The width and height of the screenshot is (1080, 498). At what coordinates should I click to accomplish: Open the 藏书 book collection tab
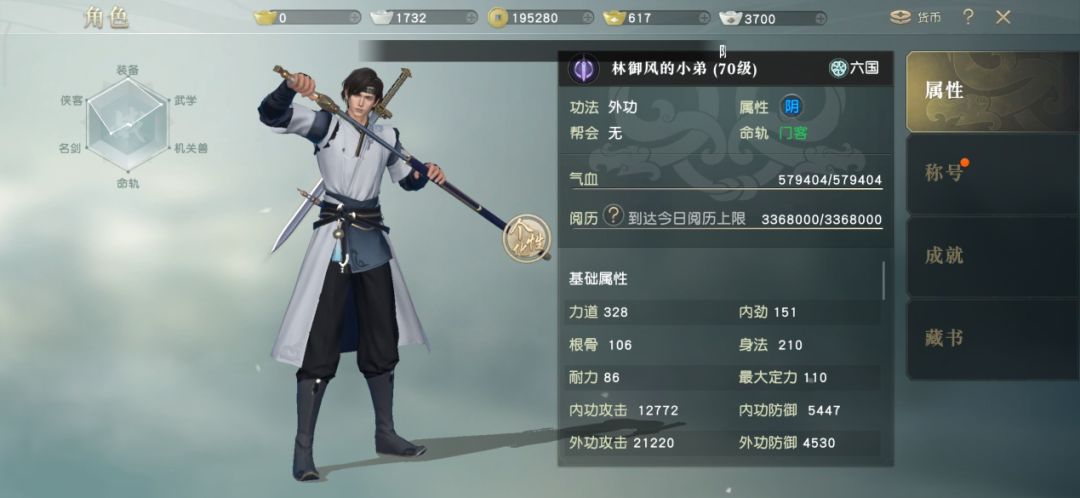point(992,339)
